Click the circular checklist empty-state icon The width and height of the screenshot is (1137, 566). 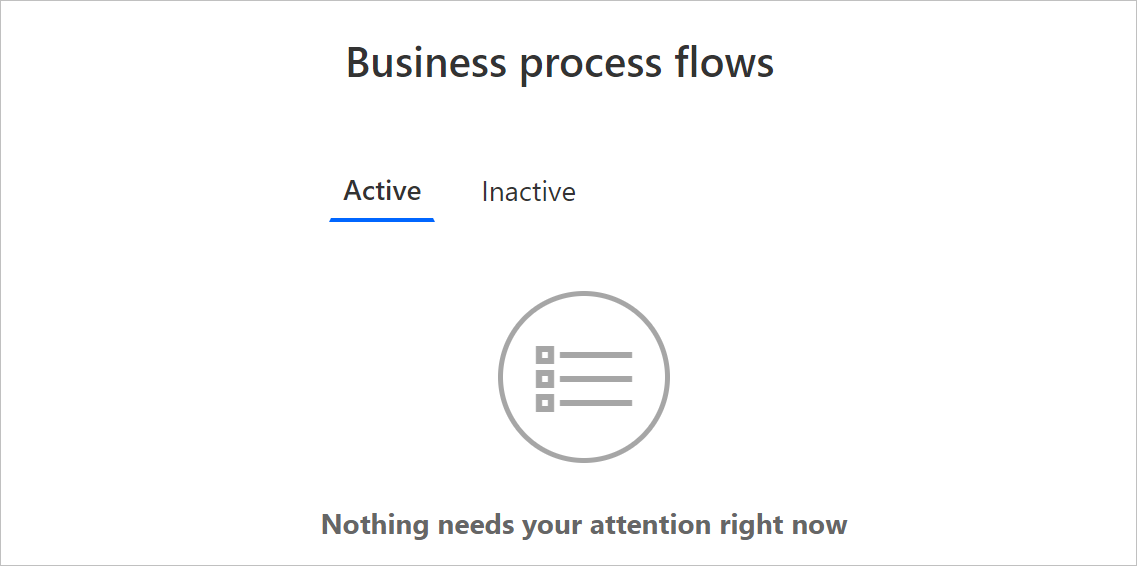coord(584,377)
